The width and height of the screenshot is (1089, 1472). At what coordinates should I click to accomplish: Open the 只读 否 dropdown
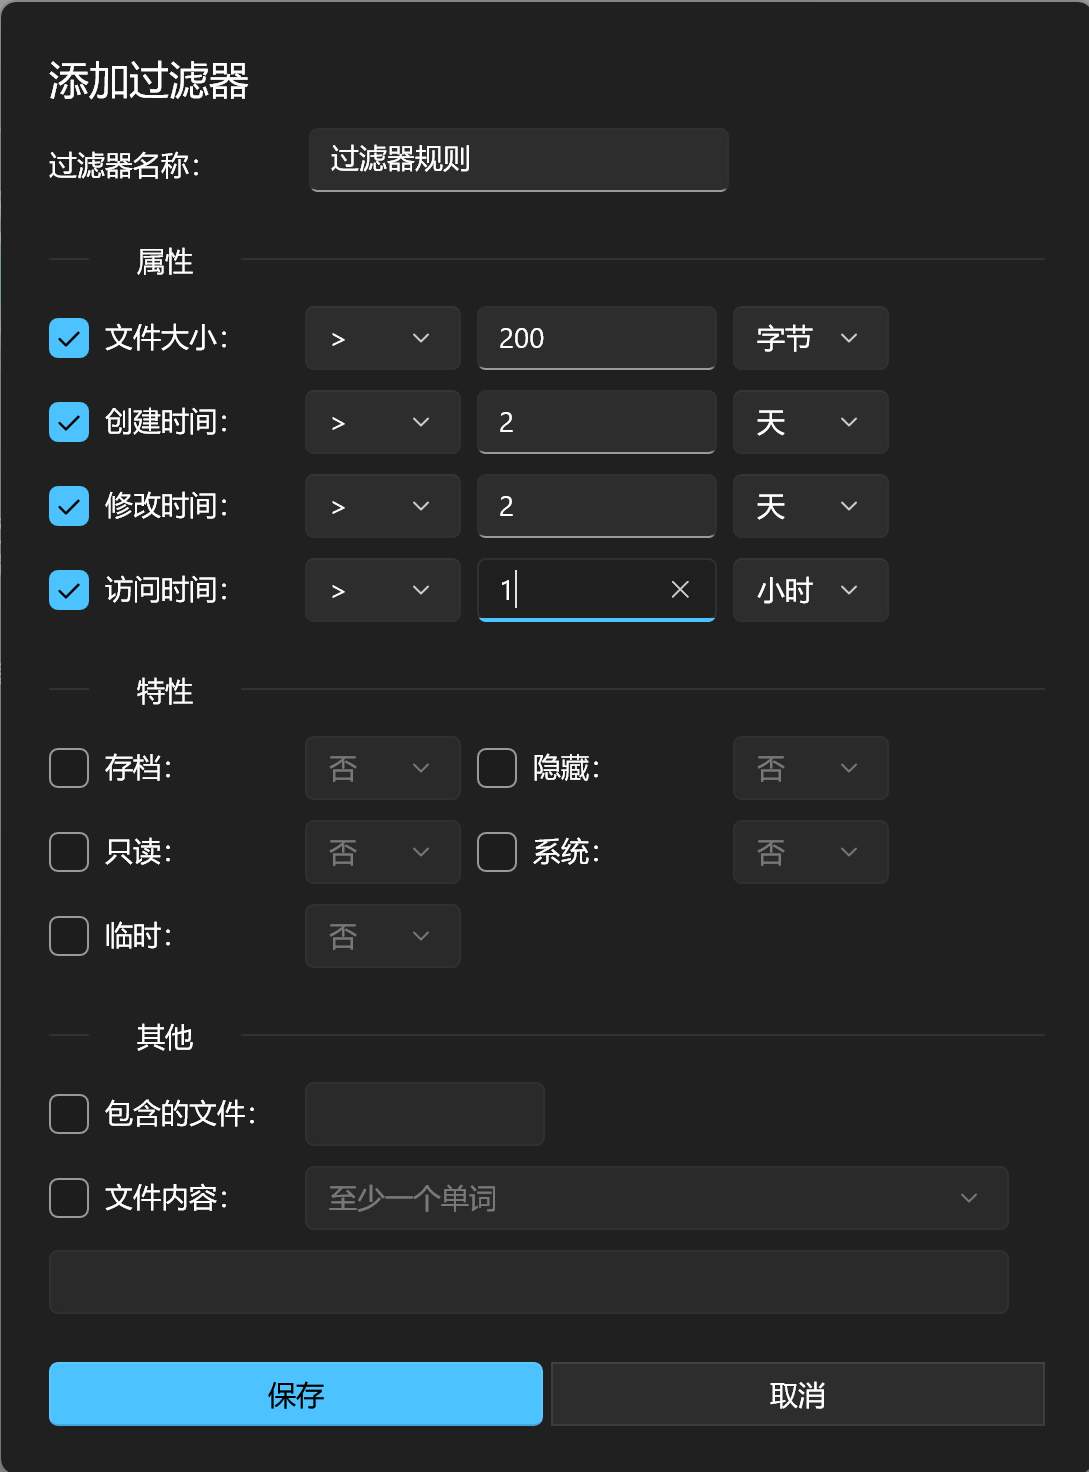click(x=383, y=852)
